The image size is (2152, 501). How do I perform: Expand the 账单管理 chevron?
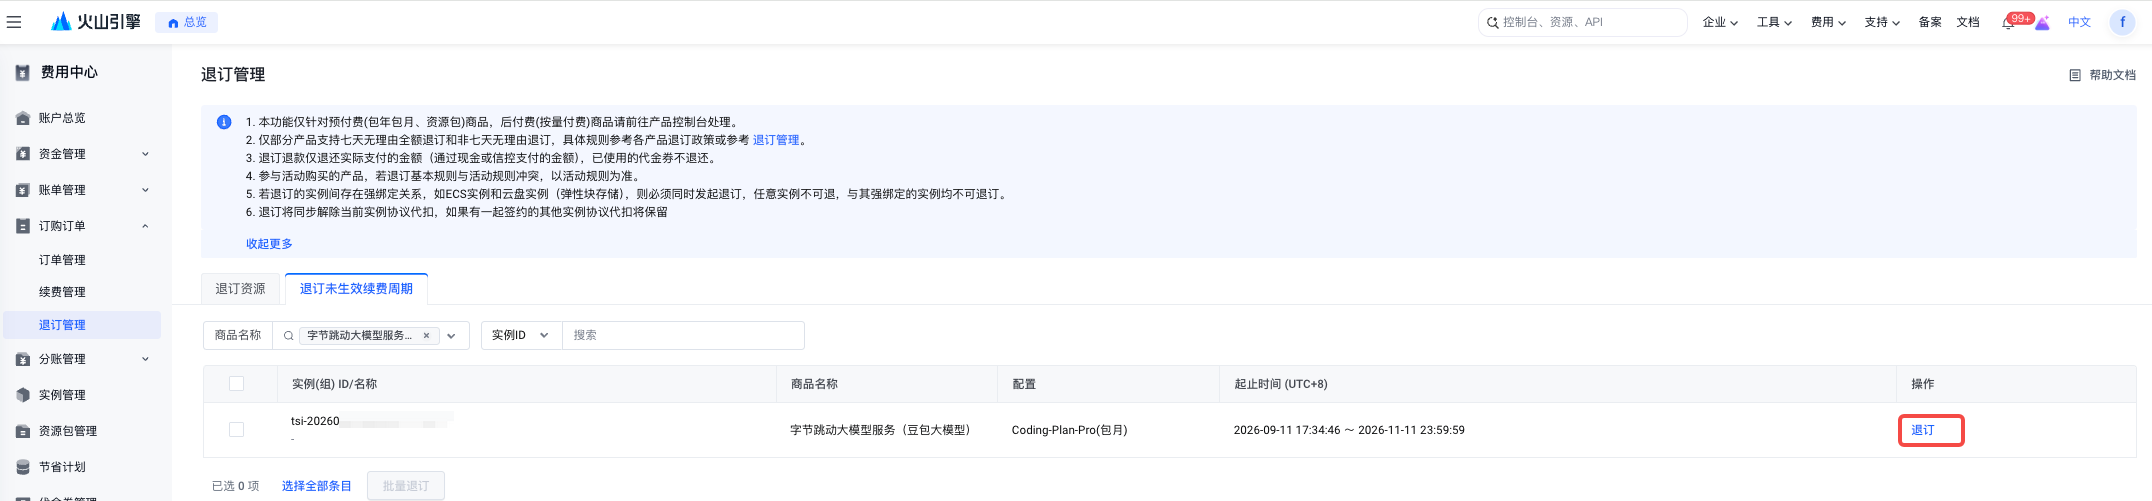(145, 190)
